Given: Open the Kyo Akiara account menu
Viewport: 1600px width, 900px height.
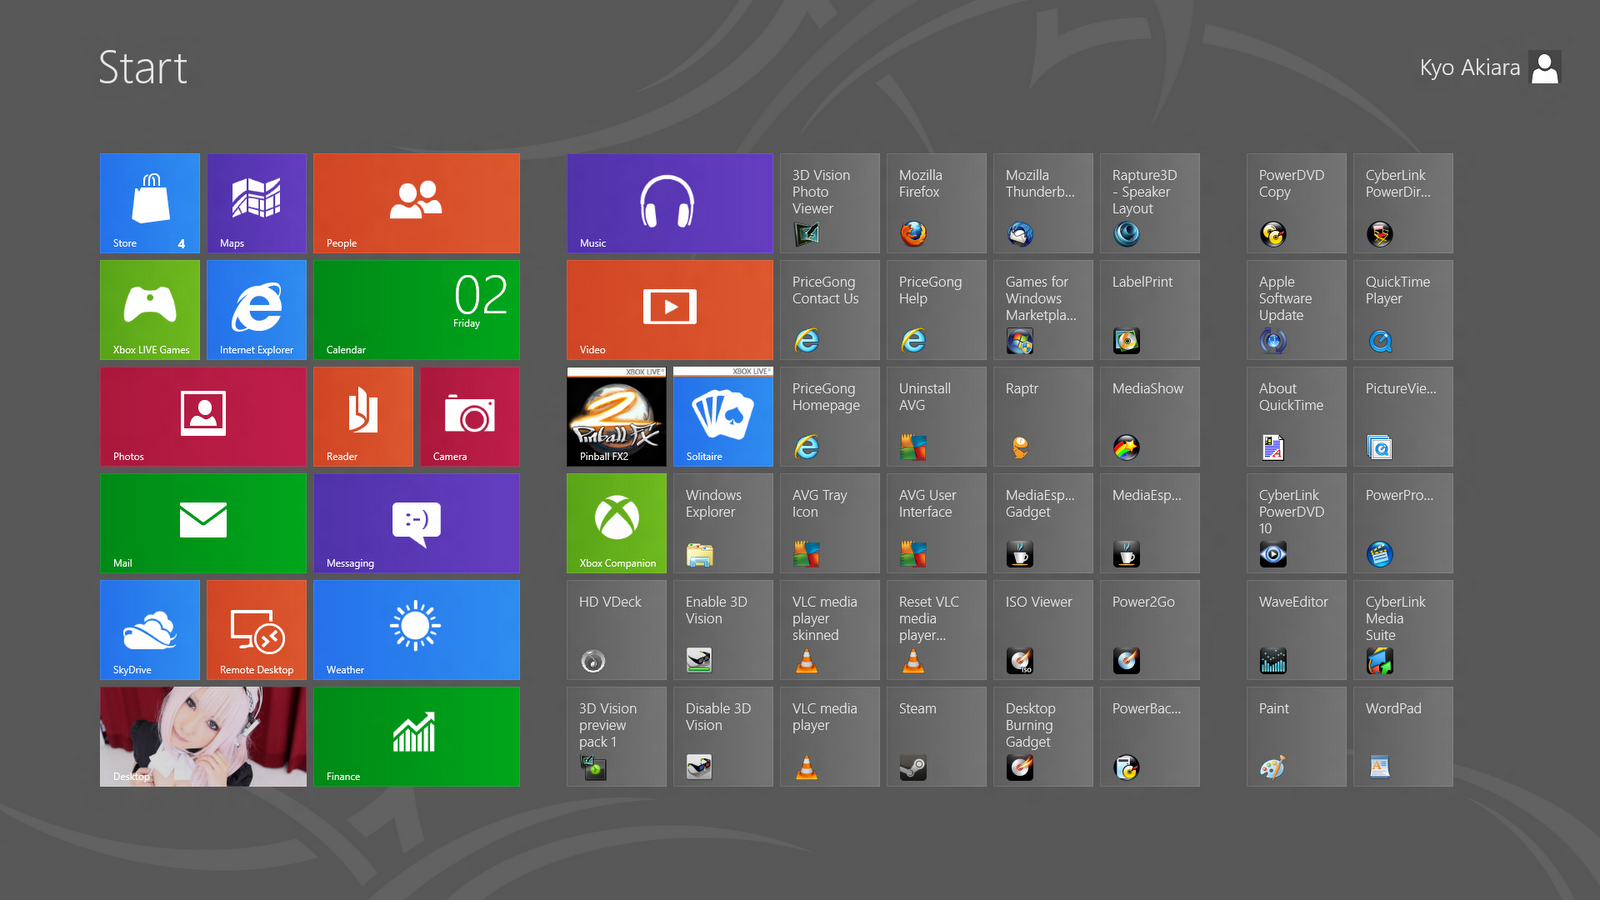Looking at the screenshot, I should 1489,67.
